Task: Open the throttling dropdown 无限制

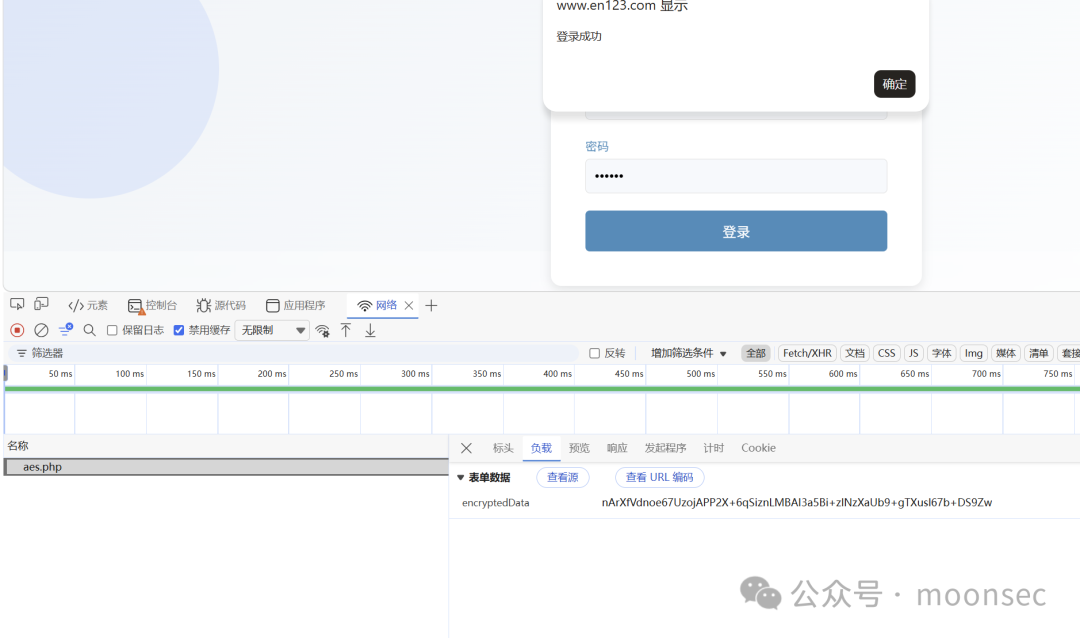Action: 273,331
